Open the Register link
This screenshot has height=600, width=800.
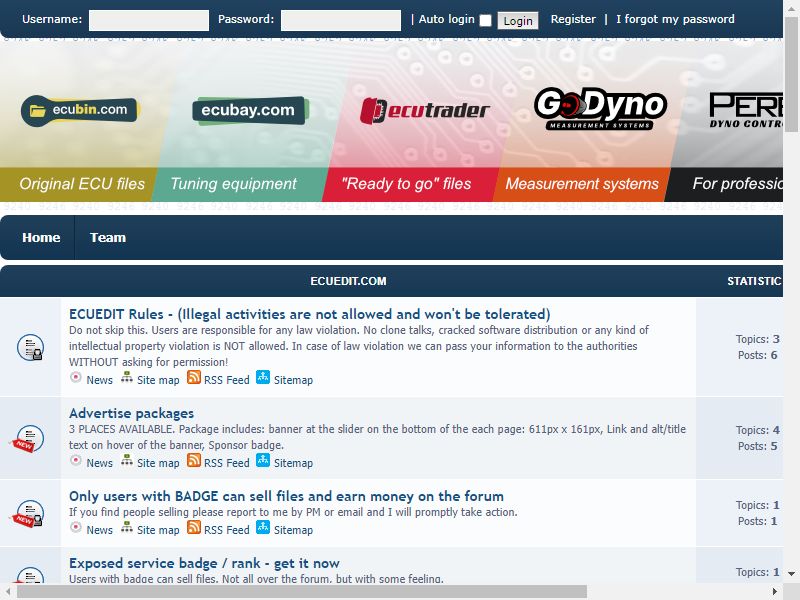pyautogui.click(x=573, y=19)
